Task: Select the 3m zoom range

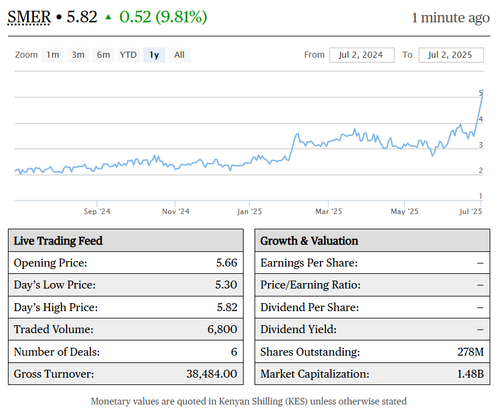Action: [x=78, y=55]
